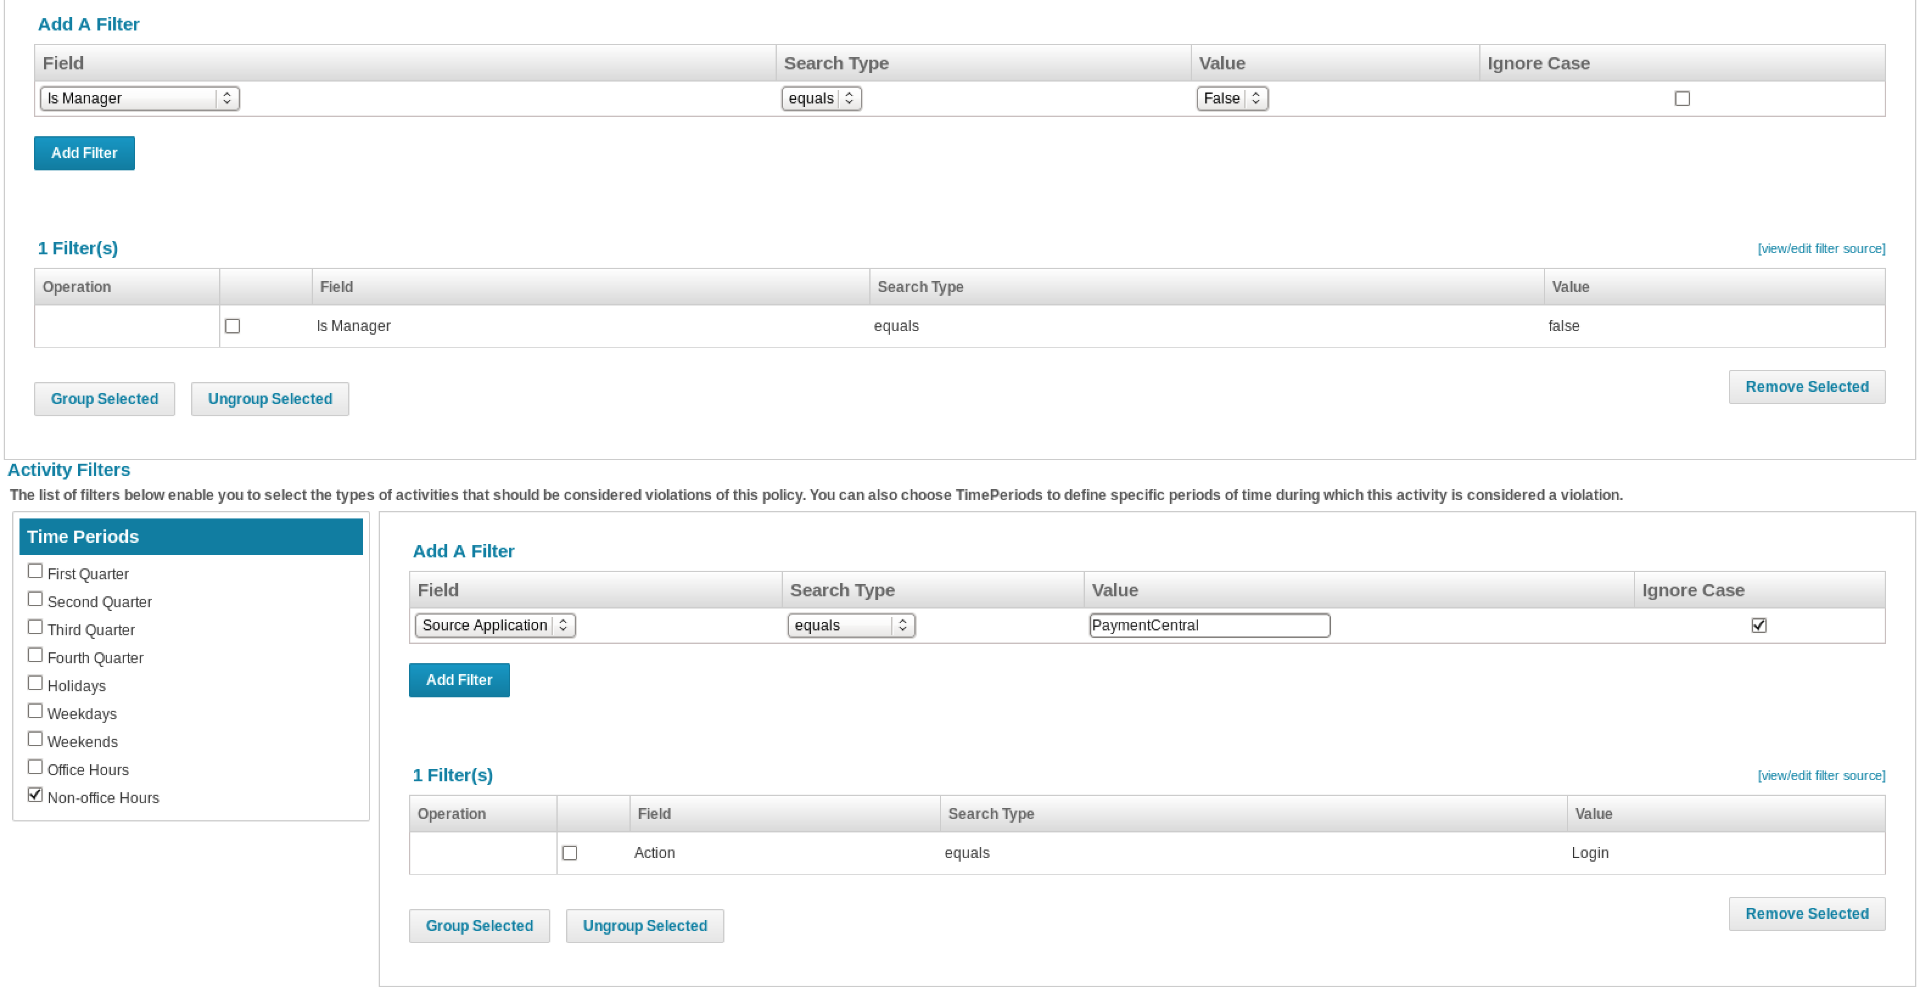Click Add Filter button under Is Manager
Image resolution: width=1920 pixels, height=1004 pixels.
(84, 153)
